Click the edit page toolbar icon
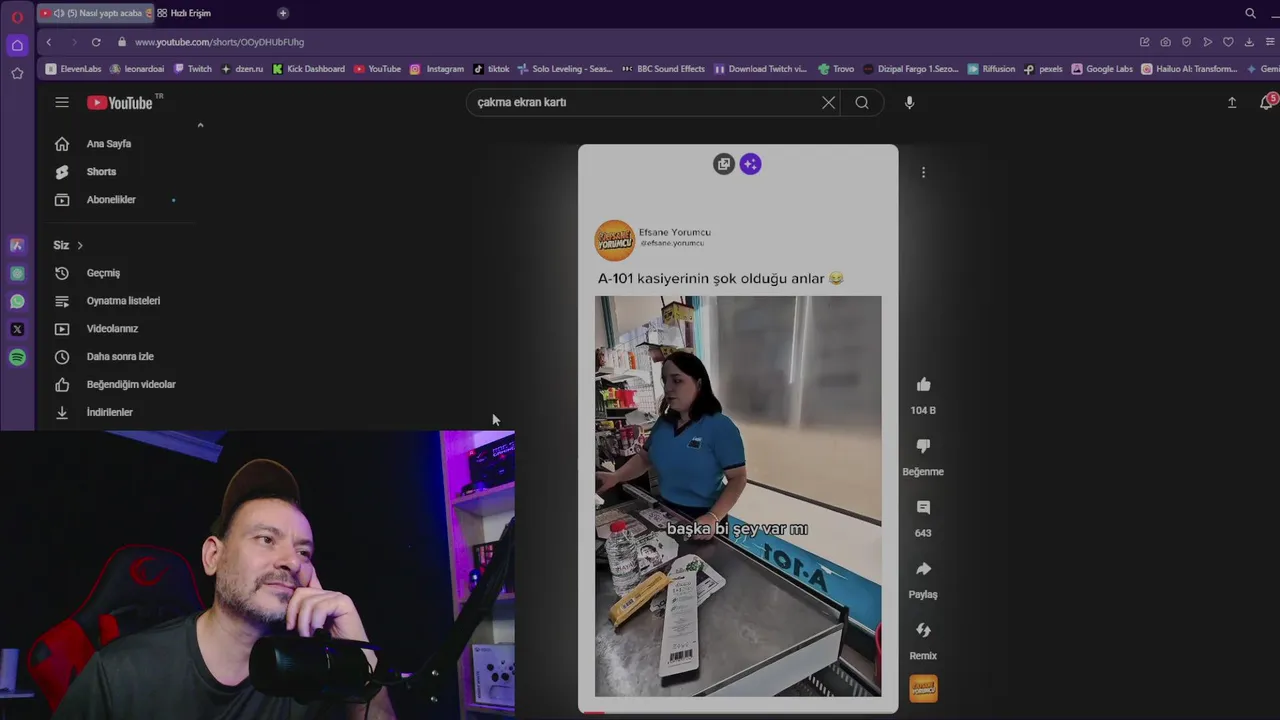Viewport: 1280px width, 720px height. point(1144,42)
